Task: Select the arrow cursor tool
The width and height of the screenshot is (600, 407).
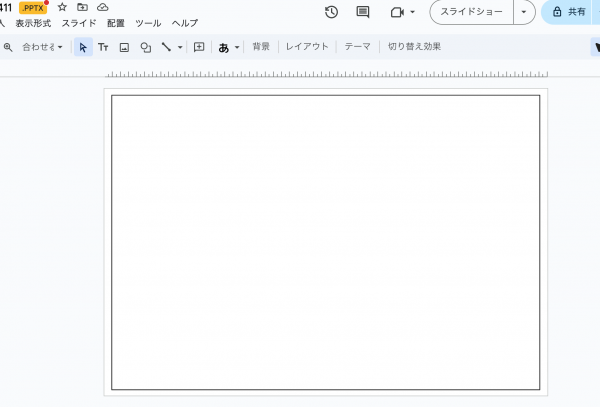Action: click(x=83, y=47)
